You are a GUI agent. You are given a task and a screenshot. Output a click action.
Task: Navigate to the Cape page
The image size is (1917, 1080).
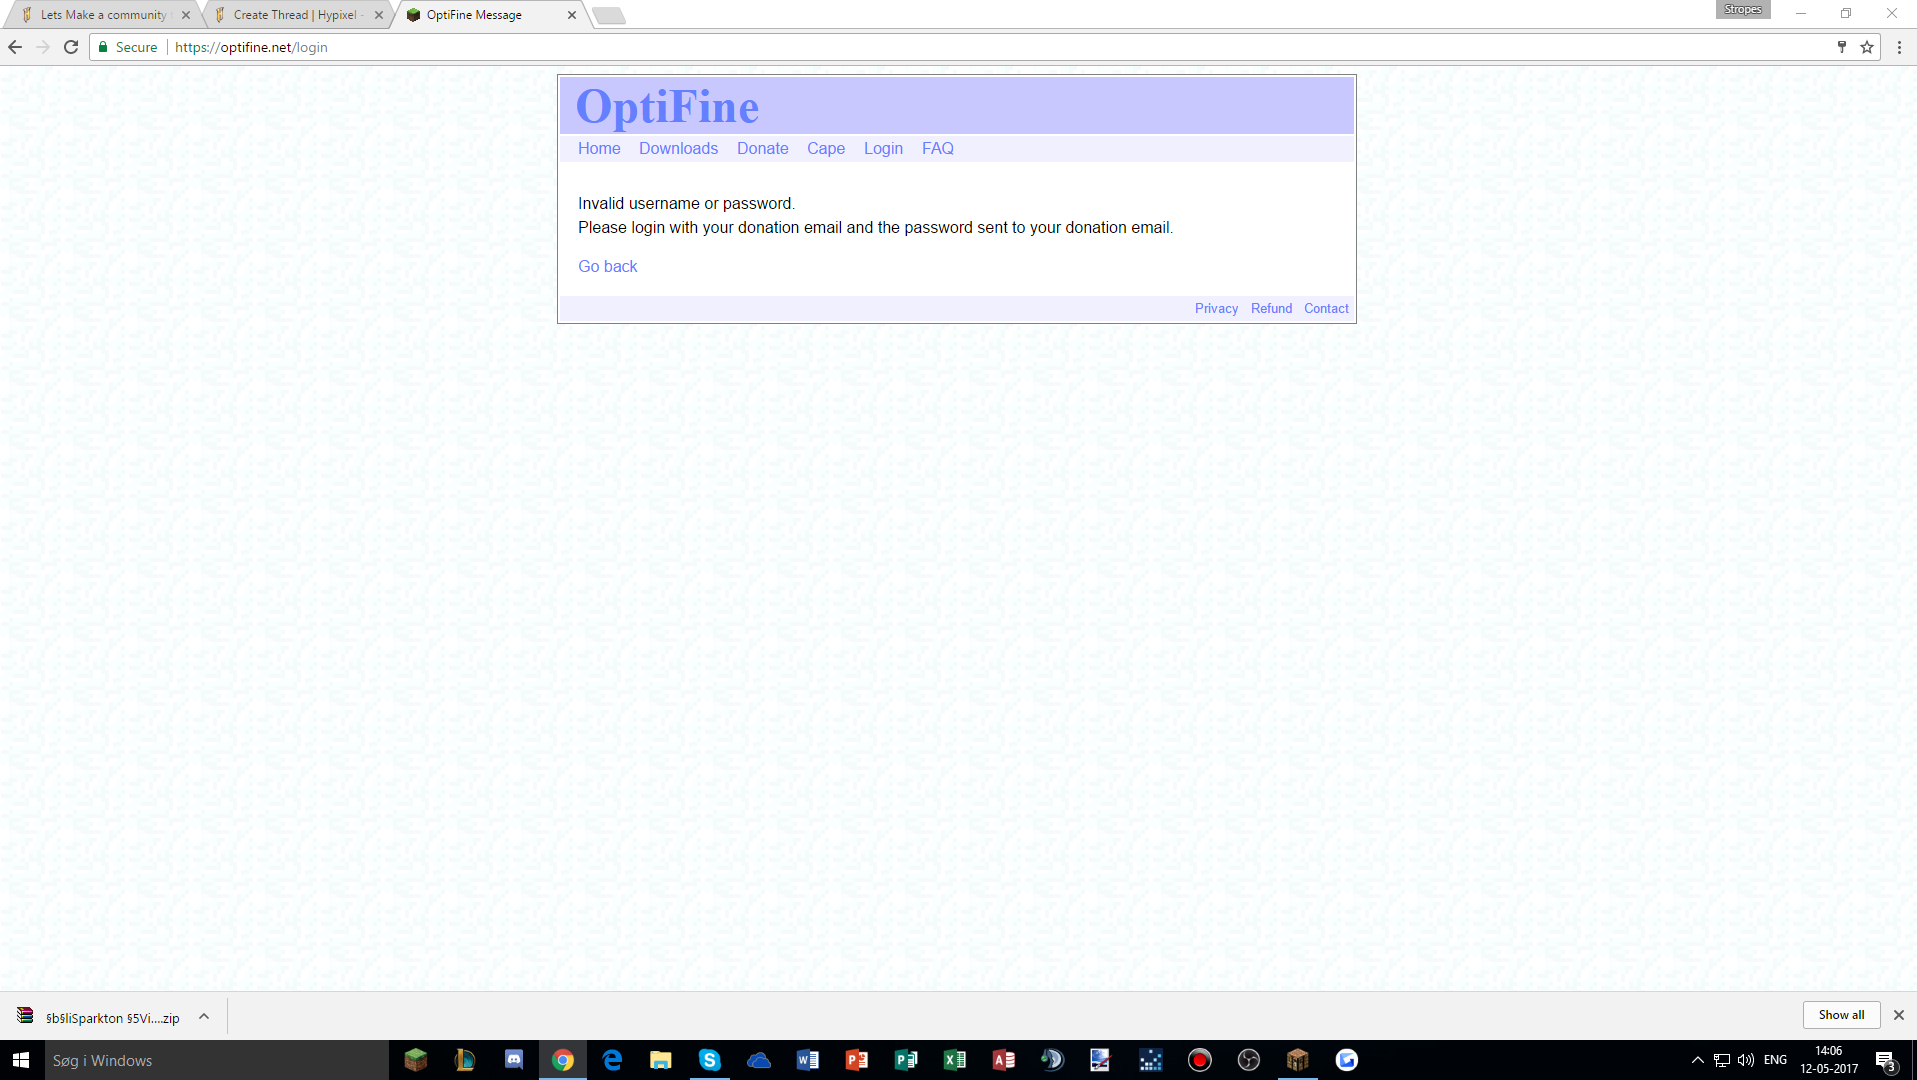point(826,149)
